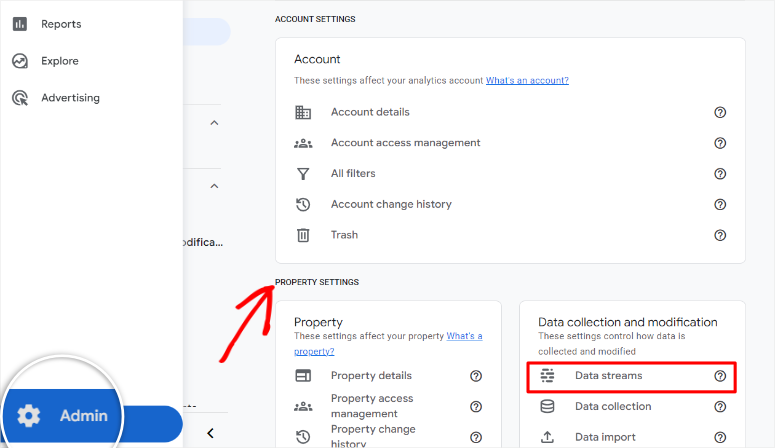Collapse the admin side panel arrow
The height and width of the screenshot is (448, 775).
[211, 433]
